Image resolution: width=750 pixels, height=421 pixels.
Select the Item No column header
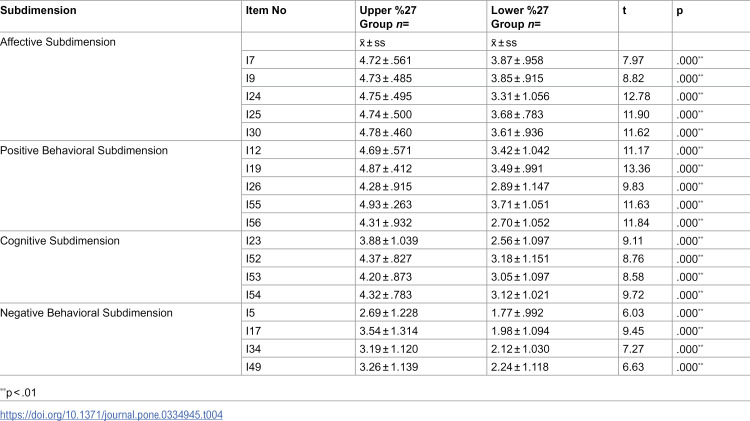(x=266, y=11)
